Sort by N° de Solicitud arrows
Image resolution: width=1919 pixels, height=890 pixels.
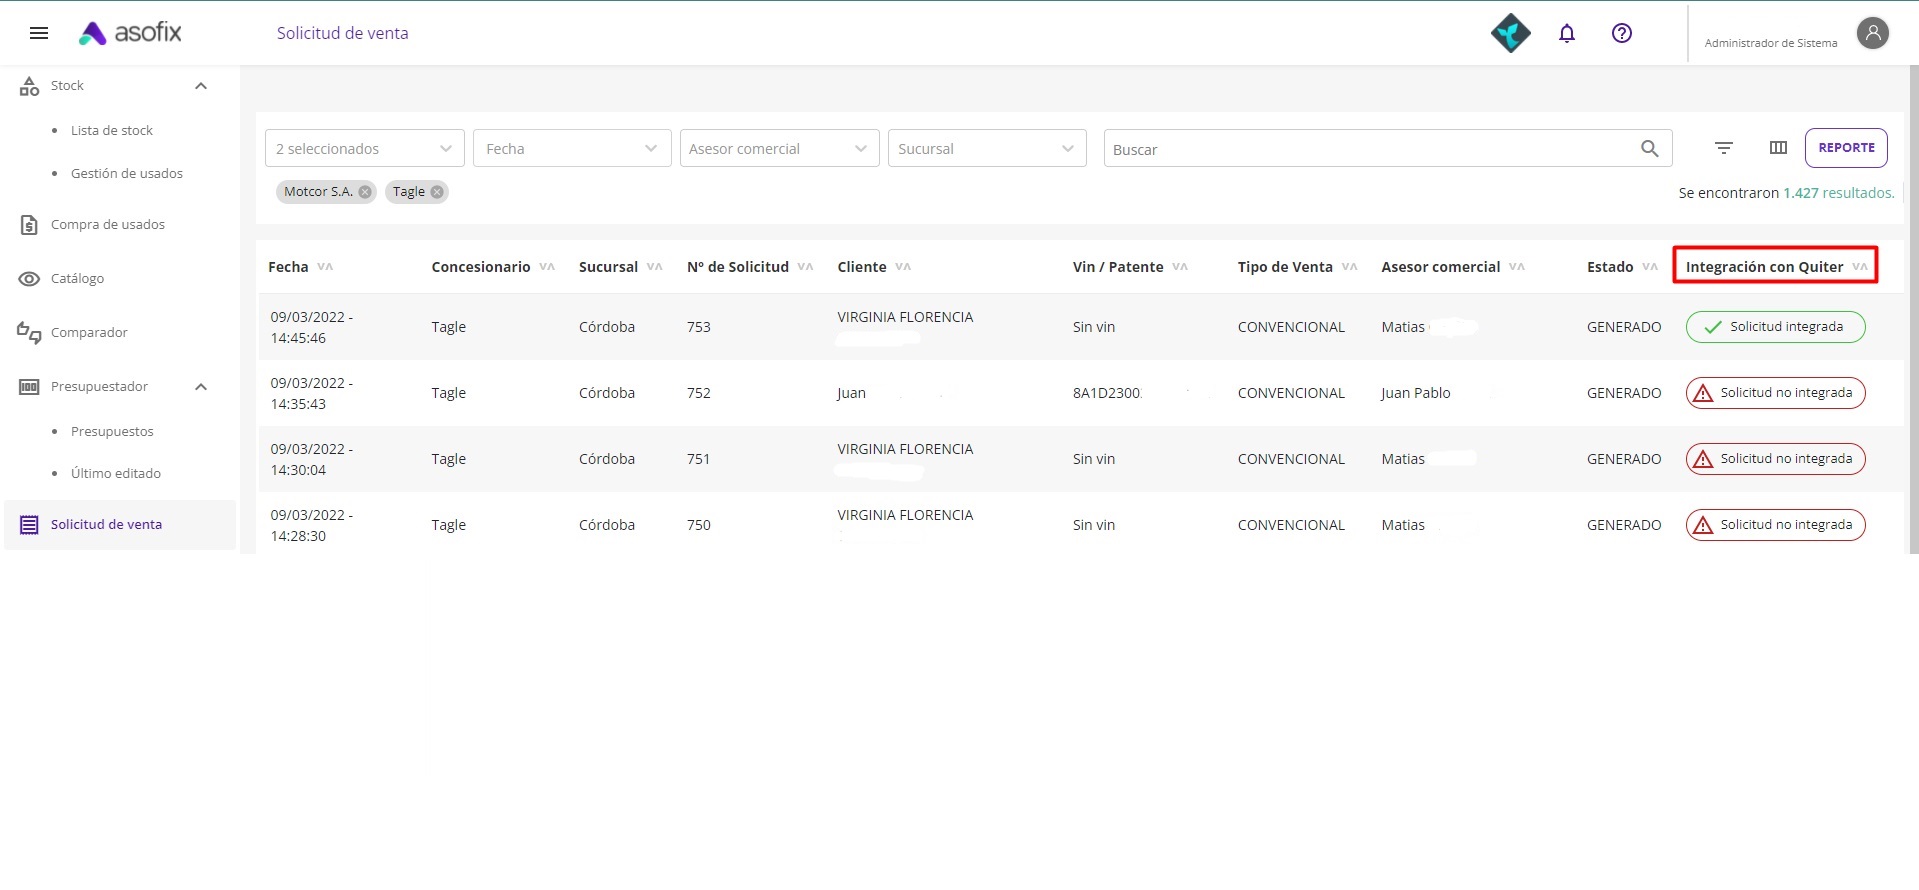[806, 267]
